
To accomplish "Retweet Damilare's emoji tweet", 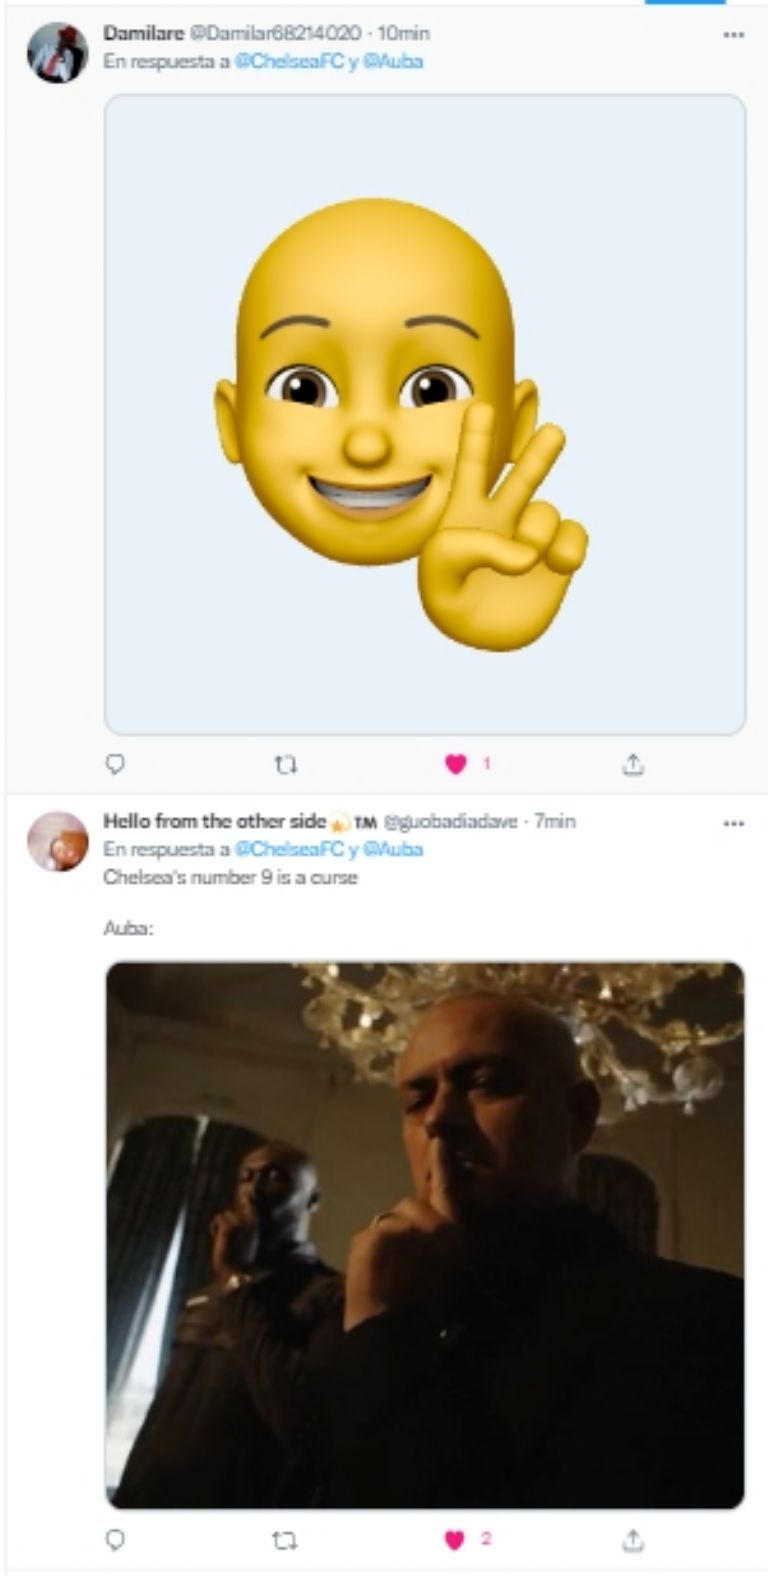I will (285, 765).
